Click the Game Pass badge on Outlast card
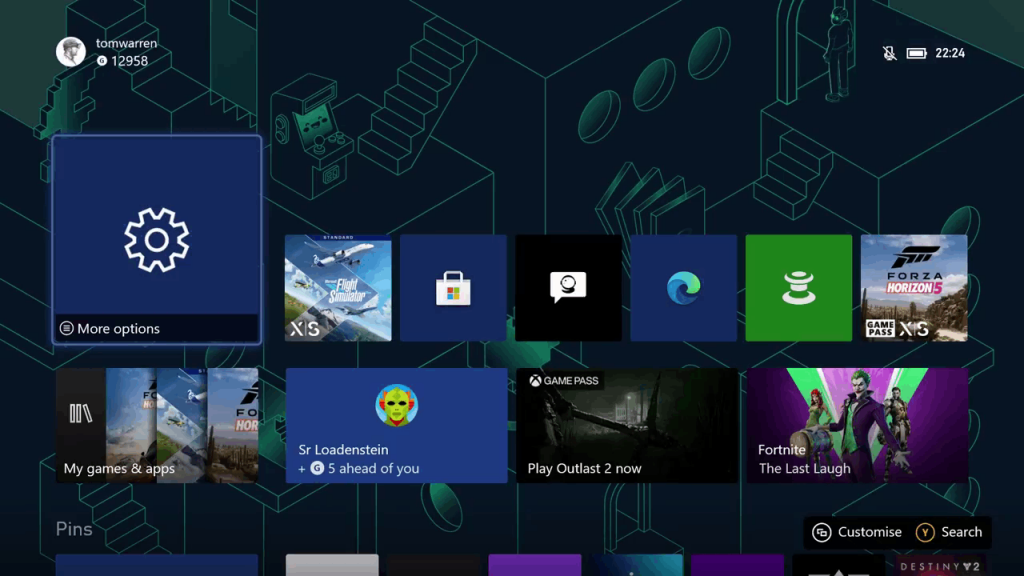The width and height of the screenshot is (1024, 576). [564, 381]
